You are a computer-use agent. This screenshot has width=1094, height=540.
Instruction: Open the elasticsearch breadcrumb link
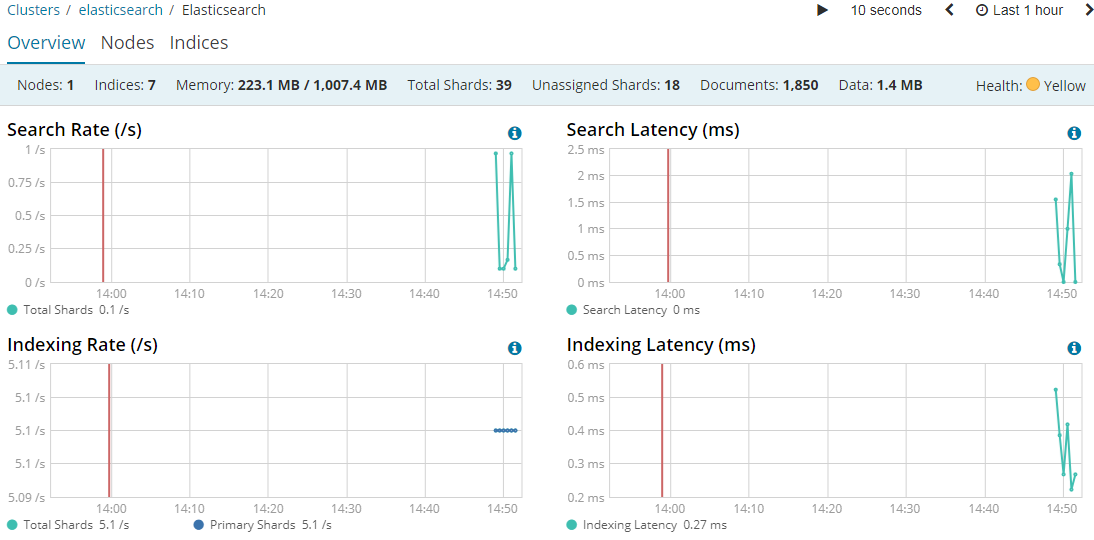(x=120, y=10)
